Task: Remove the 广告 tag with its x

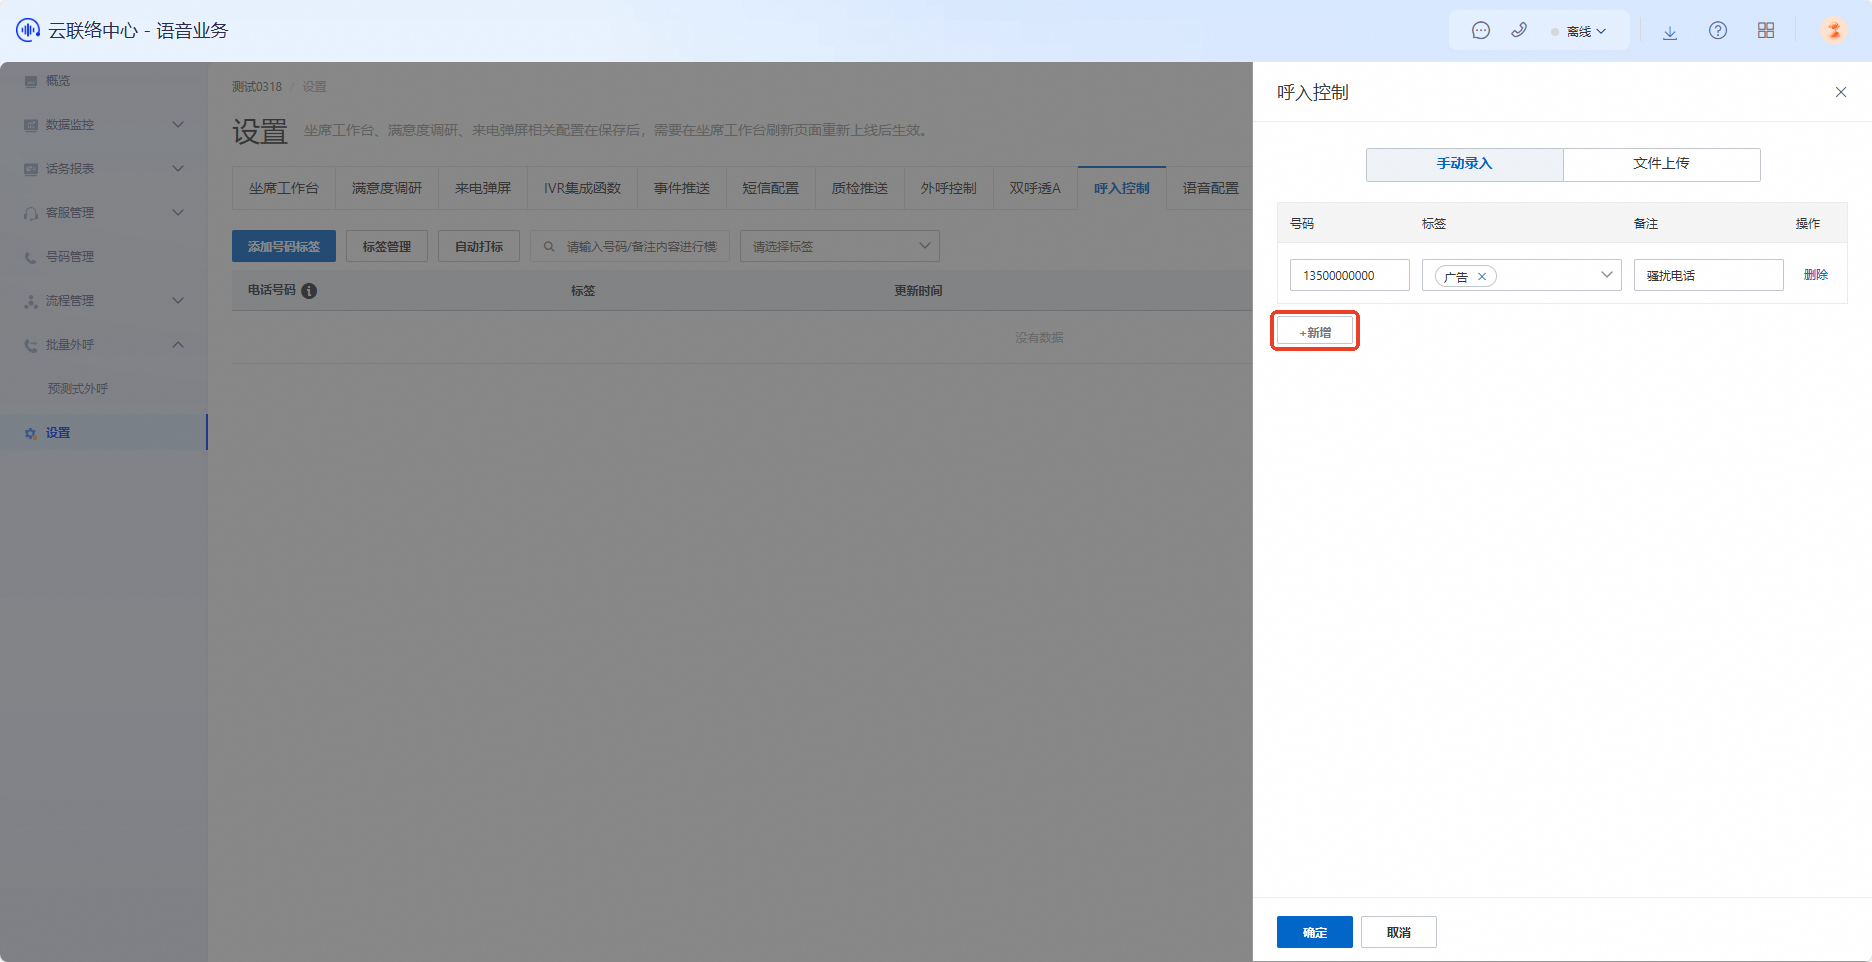Action: point(1482,277)
